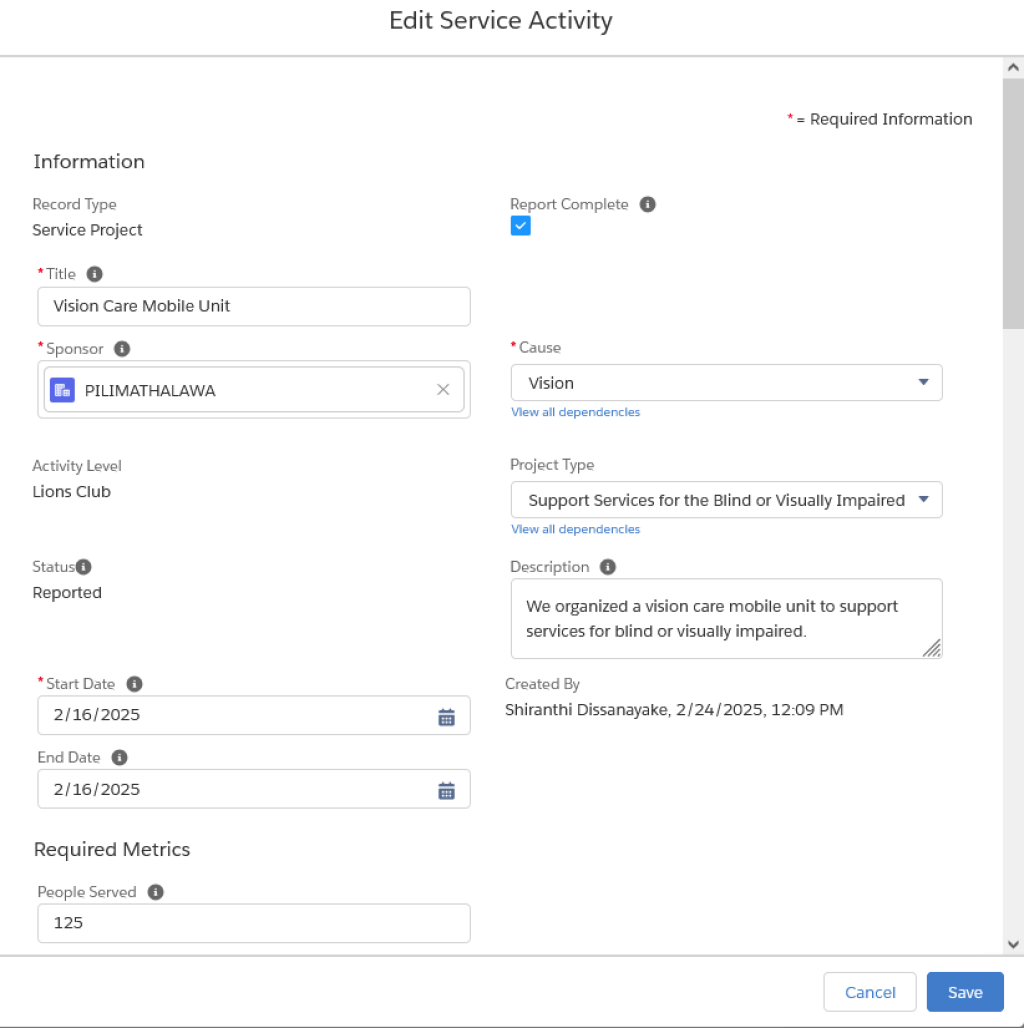Click View all dependencies under Cause
Viewport: 1024px width, 1028px height.
click(x=575, y=412)
